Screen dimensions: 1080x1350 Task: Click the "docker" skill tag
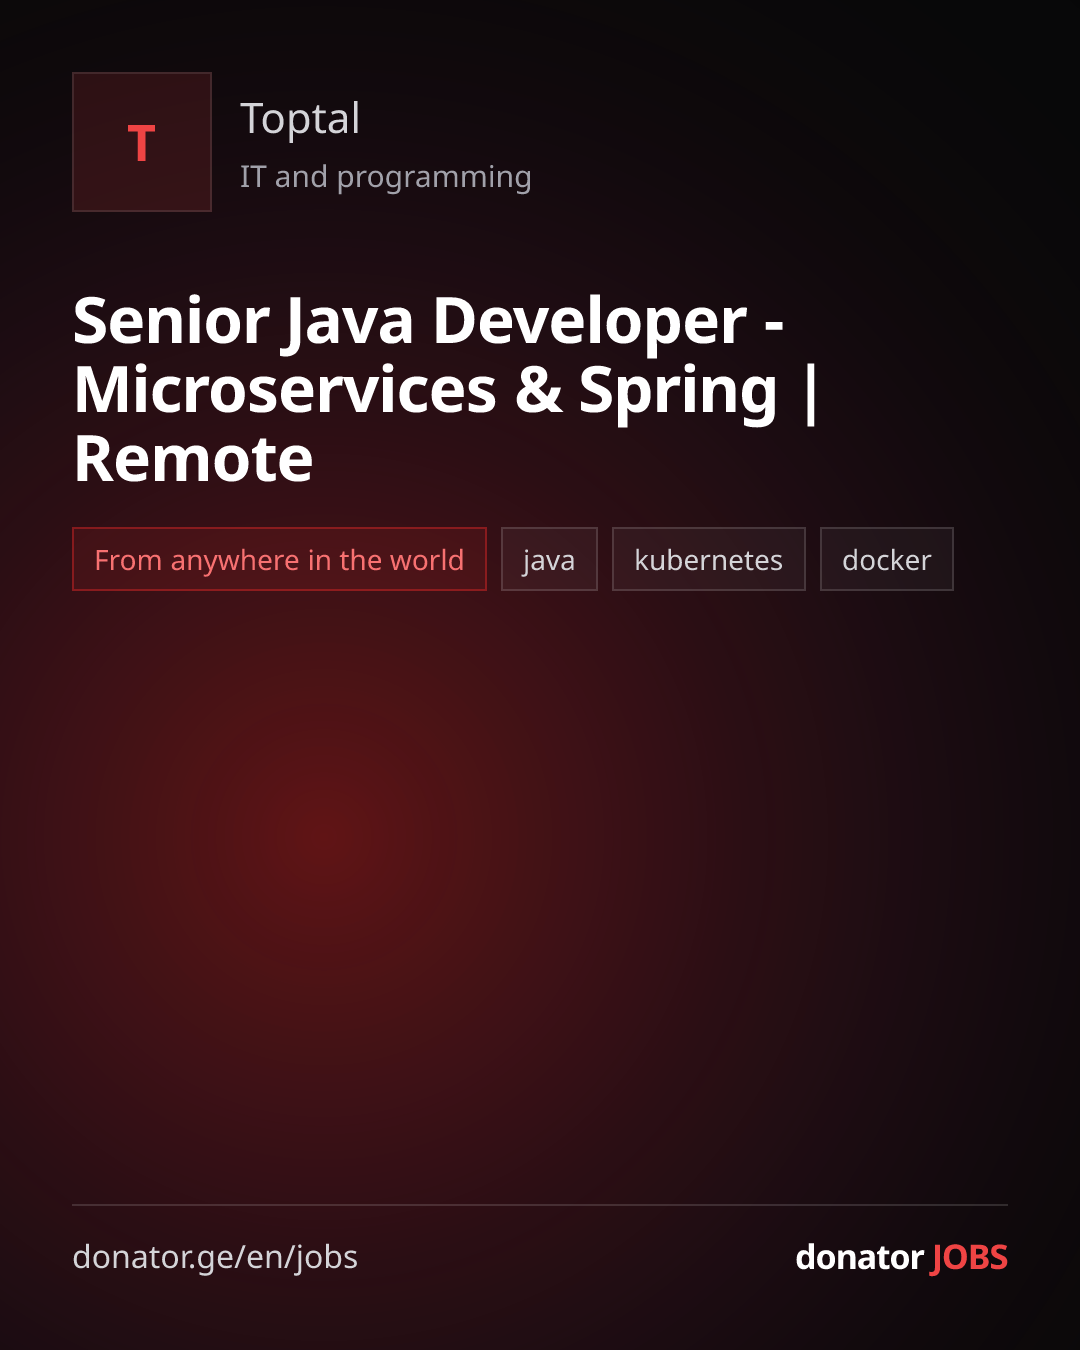click(x=887, y=559)
